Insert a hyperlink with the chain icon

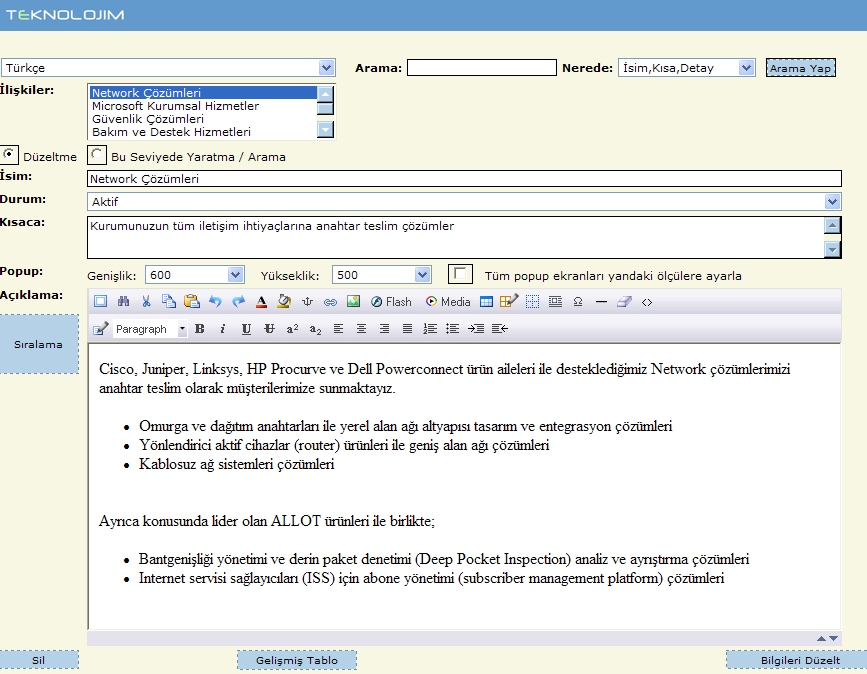pos(330,302)
